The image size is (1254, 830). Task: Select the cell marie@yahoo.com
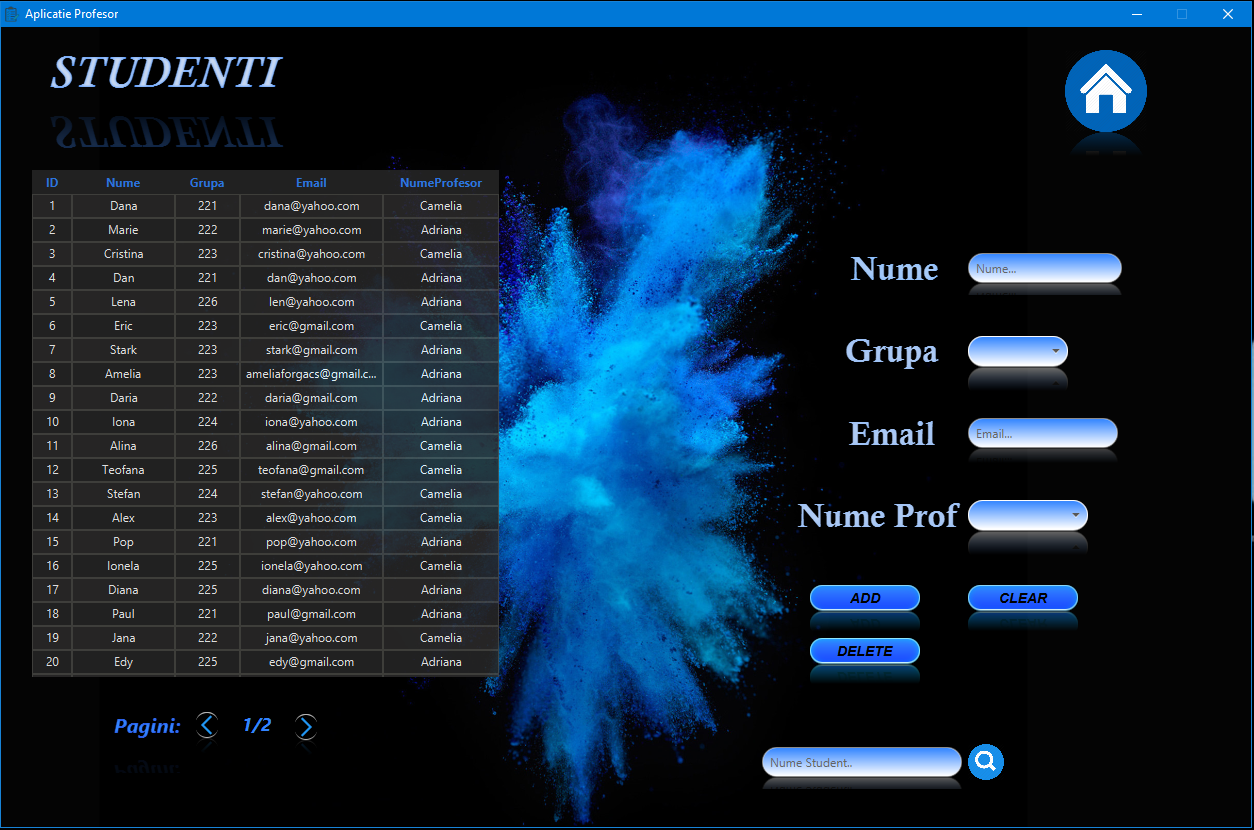tap(311, 230)
